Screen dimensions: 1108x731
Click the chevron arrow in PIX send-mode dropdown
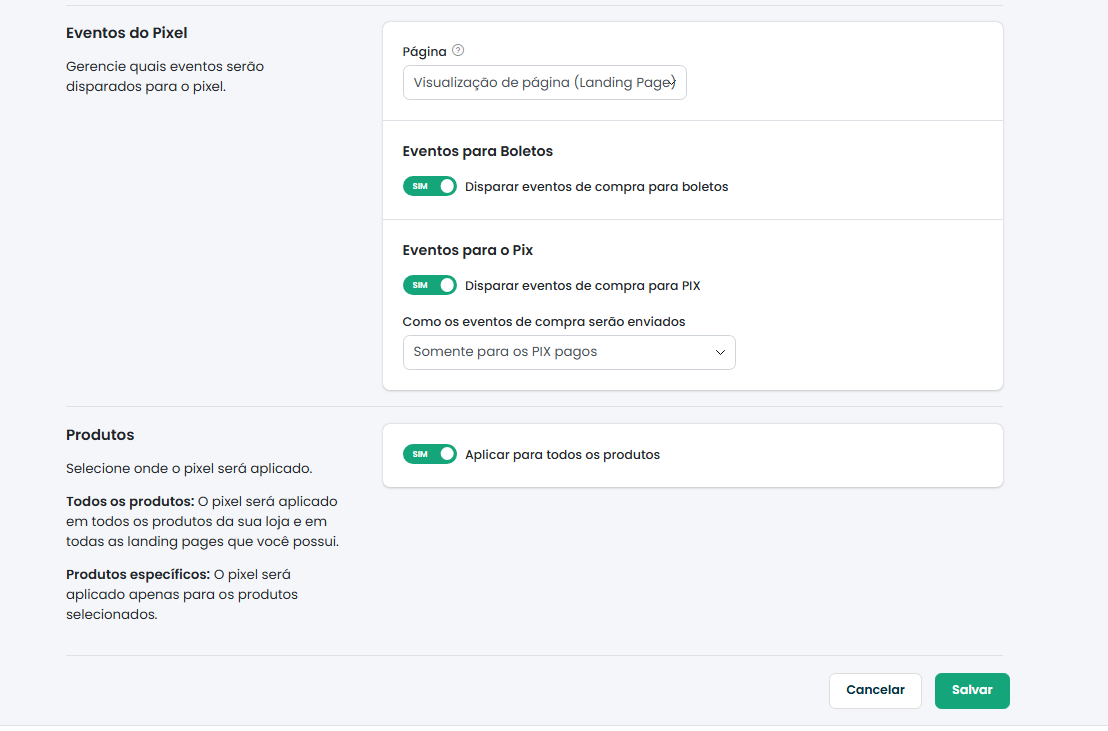(x=719, y=352)
